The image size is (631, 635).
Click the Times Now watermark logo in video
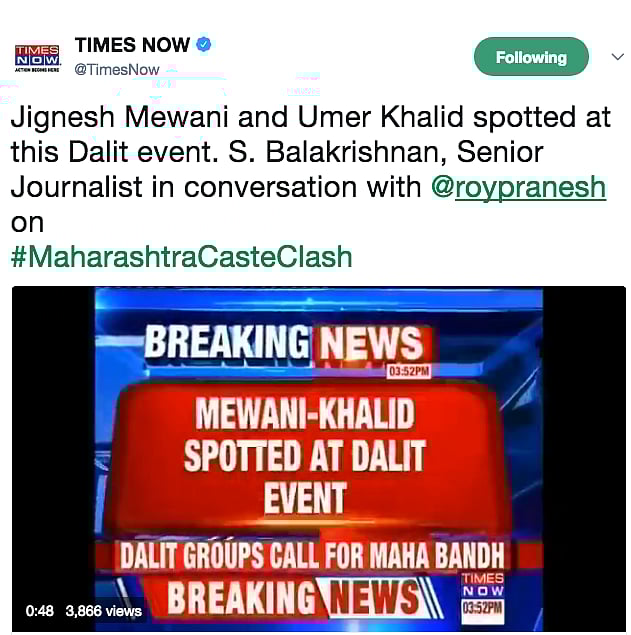coord(482,585)
